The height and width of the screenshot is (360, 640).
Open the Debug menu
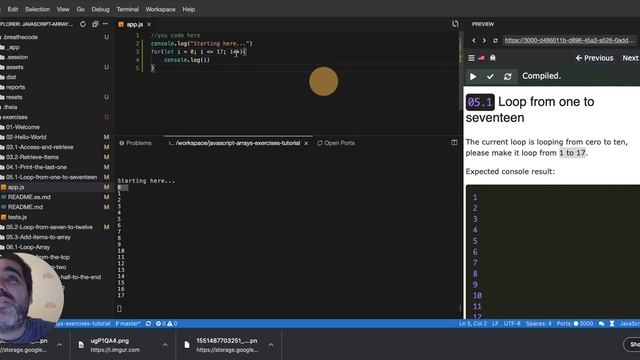(100, 9)
